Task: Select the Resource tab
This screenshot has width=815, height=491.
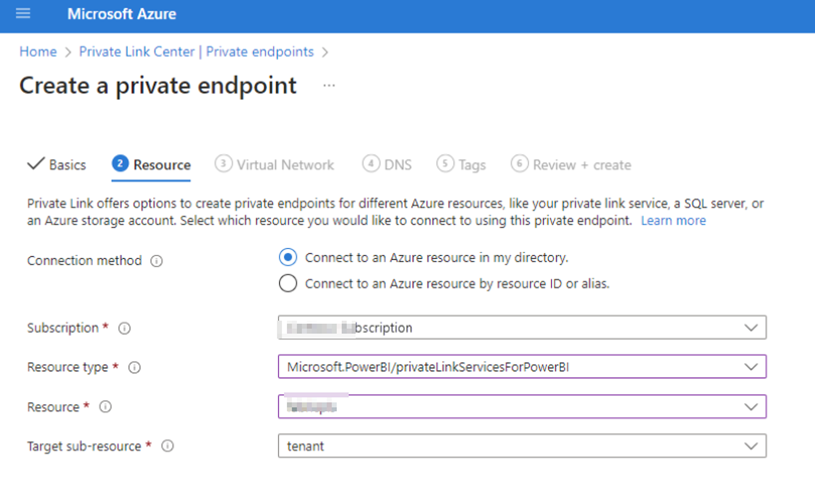Action: pyautogui.click(x=151, y=165)
